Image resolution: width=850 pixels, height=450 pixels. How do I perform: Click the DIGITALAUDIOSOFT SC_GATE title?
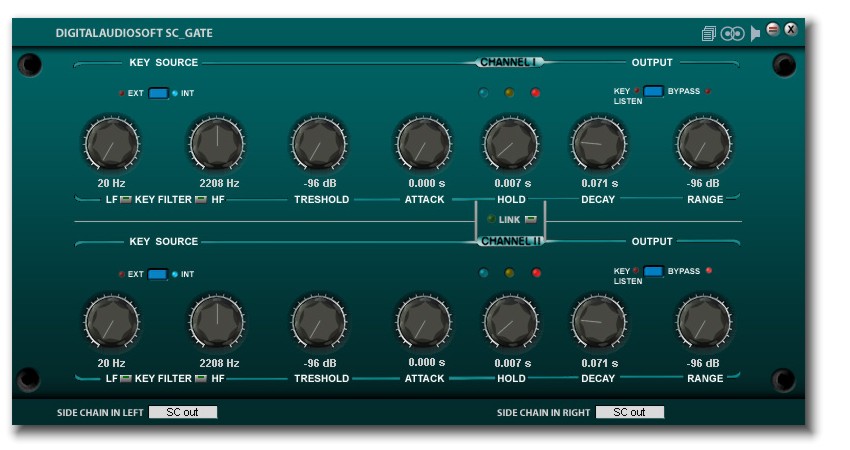[x=134, y=33]
